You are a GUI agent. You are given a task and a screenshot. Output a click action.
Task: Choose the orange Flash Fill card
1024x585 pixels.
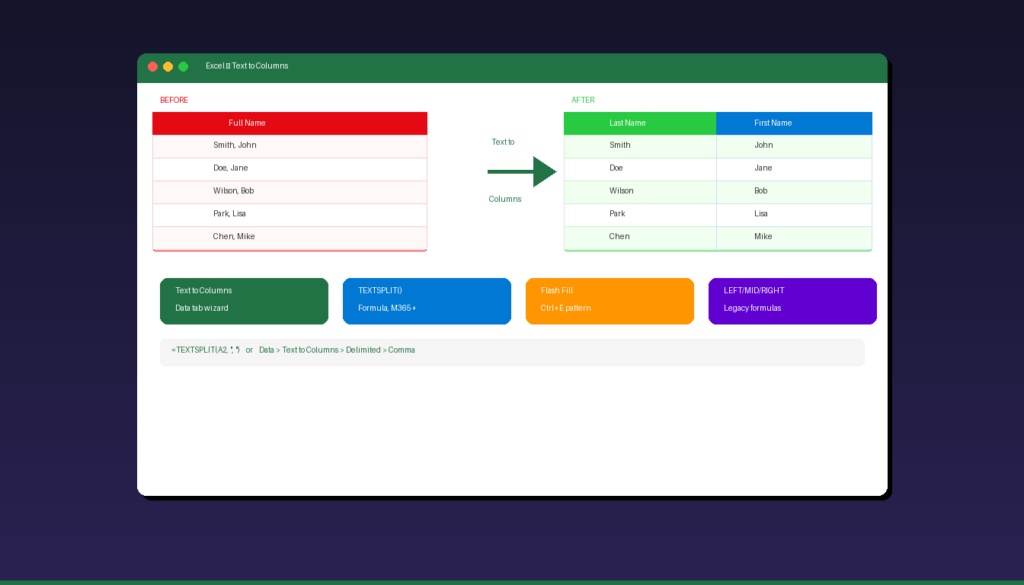(x=609, y=301)
